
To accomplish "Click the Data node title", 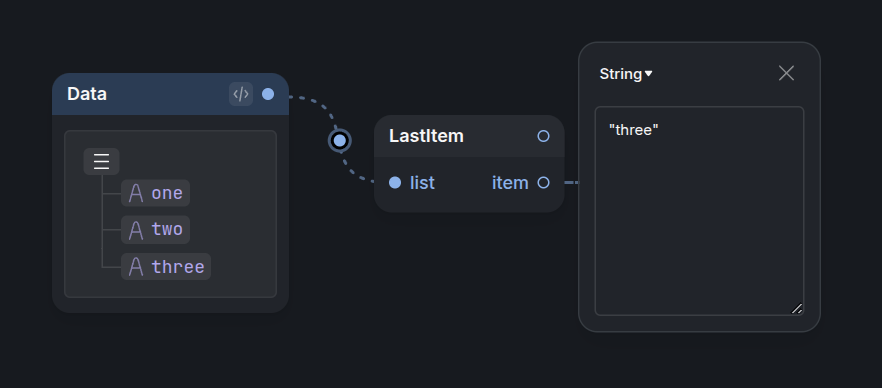I will pyautogui.click(x=87, y=94).
